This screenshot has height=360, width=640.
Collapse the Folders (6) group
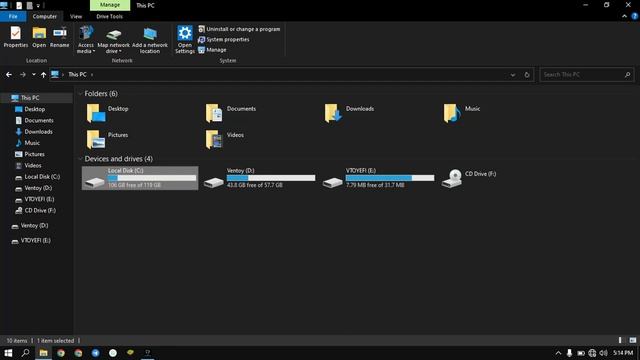pyautogui.click(x=80, y=93)
